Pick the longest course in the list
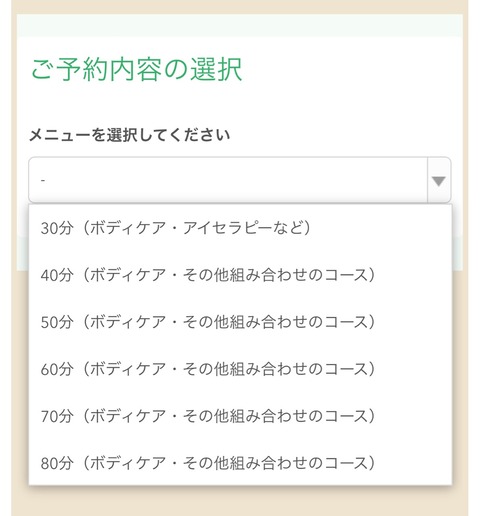The width and height of the screenshot is (480, 516). [240, 463]
